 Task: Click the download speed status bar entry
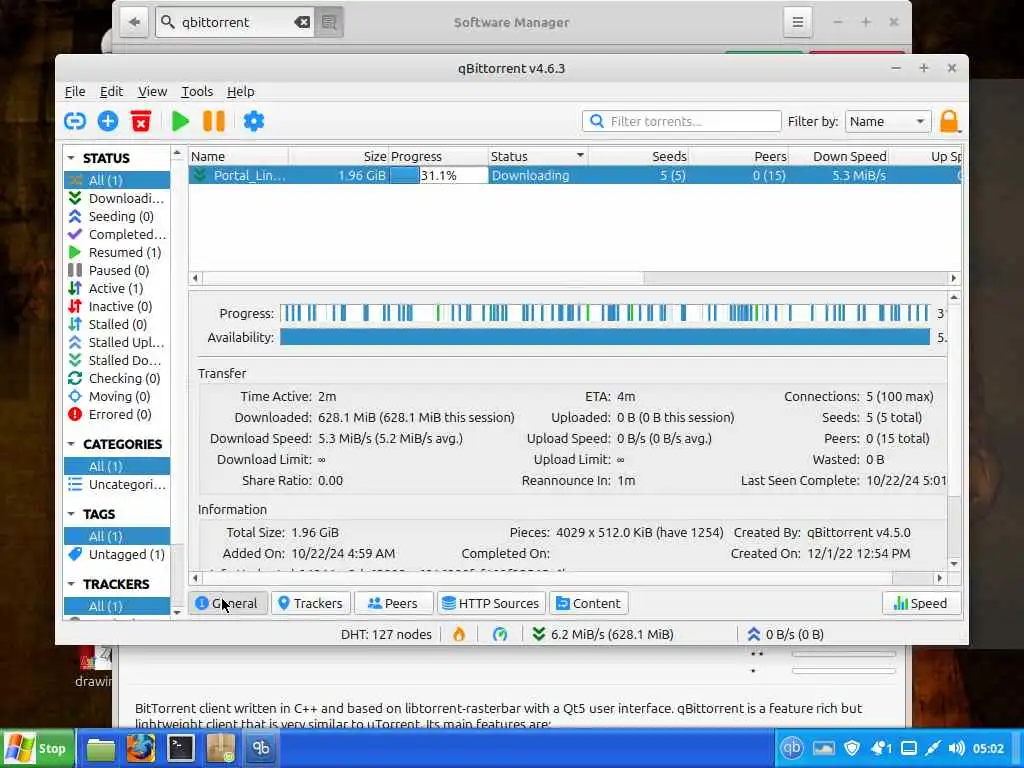[603, 635]
